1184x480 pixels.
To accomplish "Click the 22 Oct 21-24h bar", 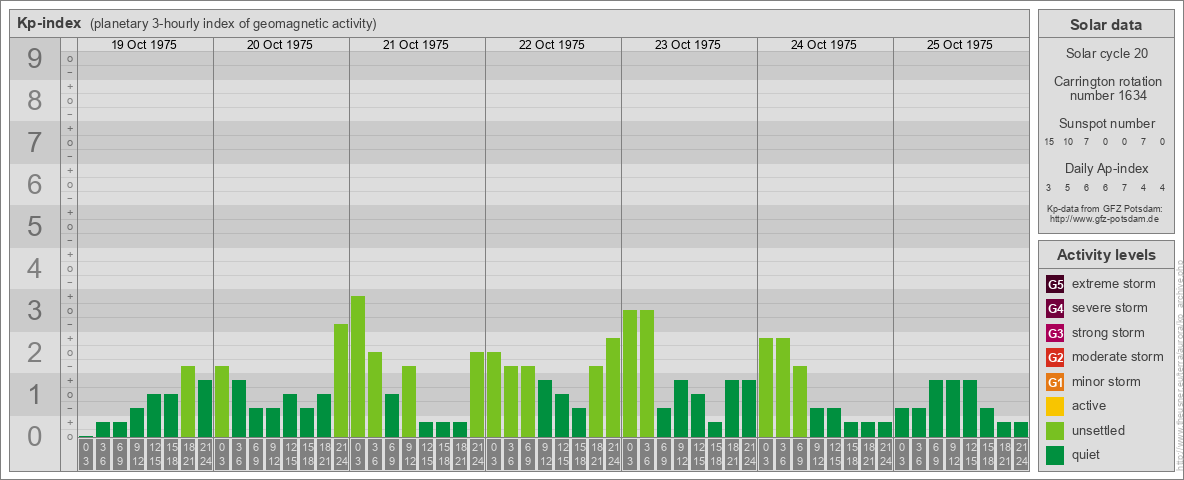I will pyautogui.click(x=612, y=388).
